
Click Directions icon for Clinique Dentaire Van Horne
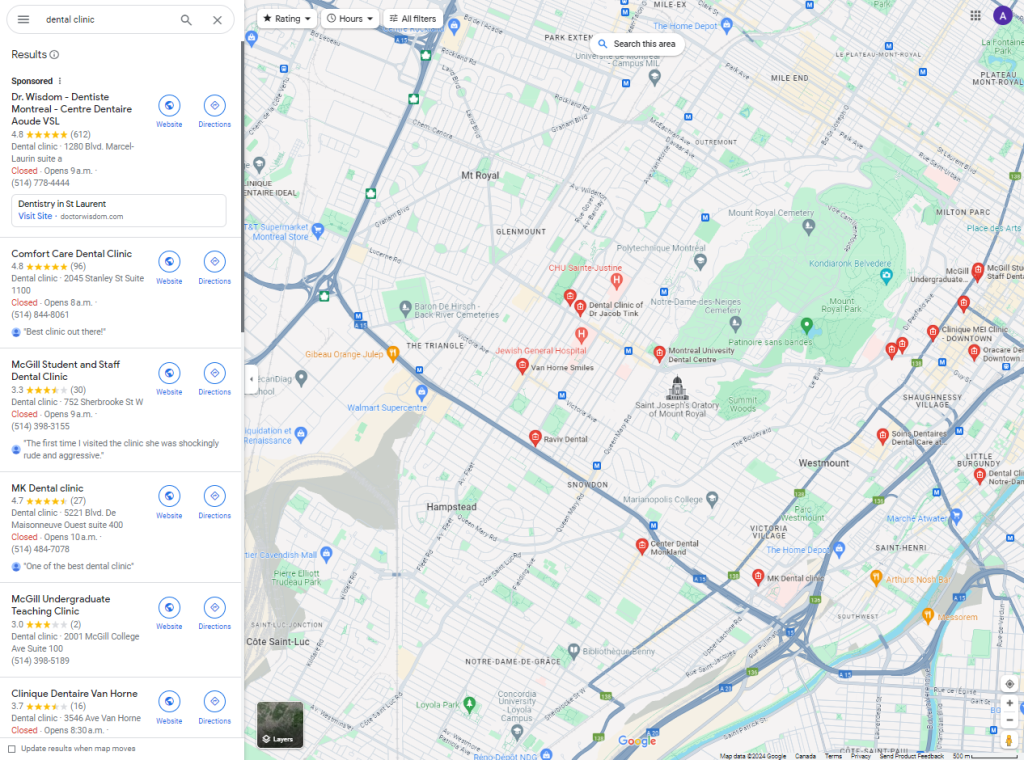214,701
